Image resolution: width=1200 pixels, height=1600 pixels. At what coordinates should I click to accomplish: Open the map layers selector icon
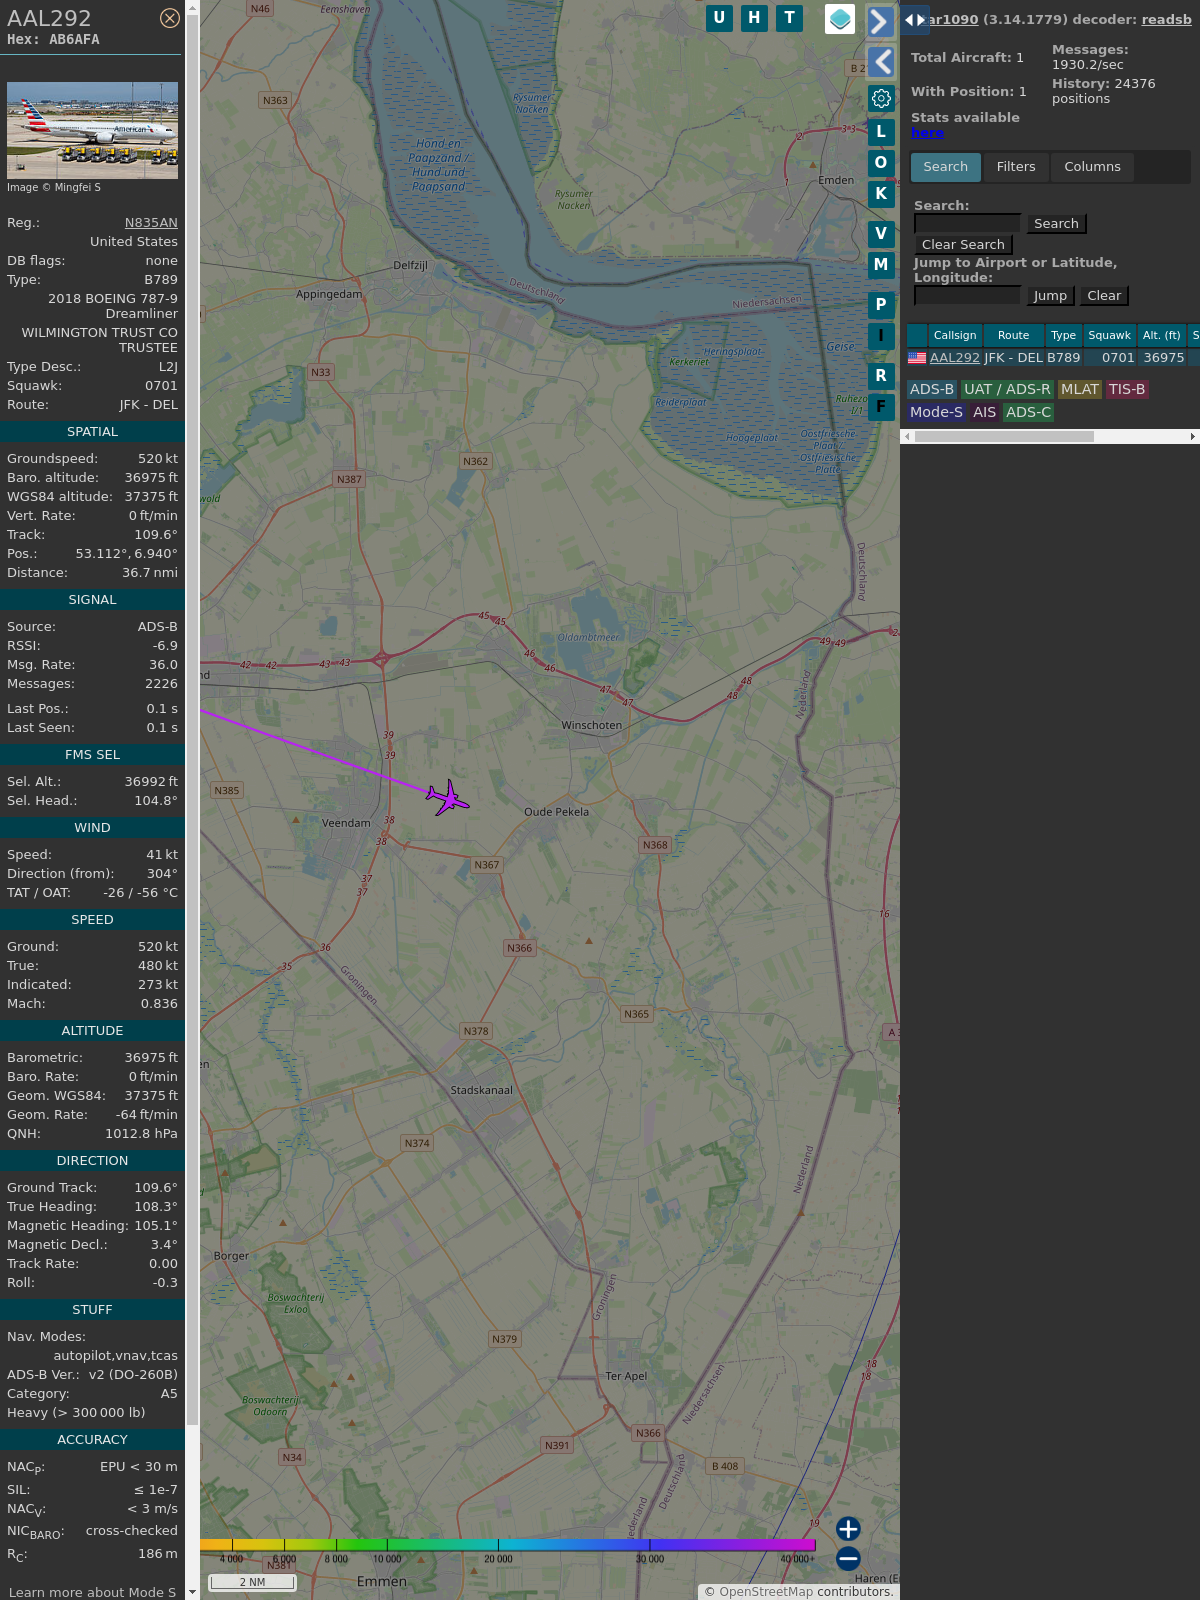tap(839, 19)
